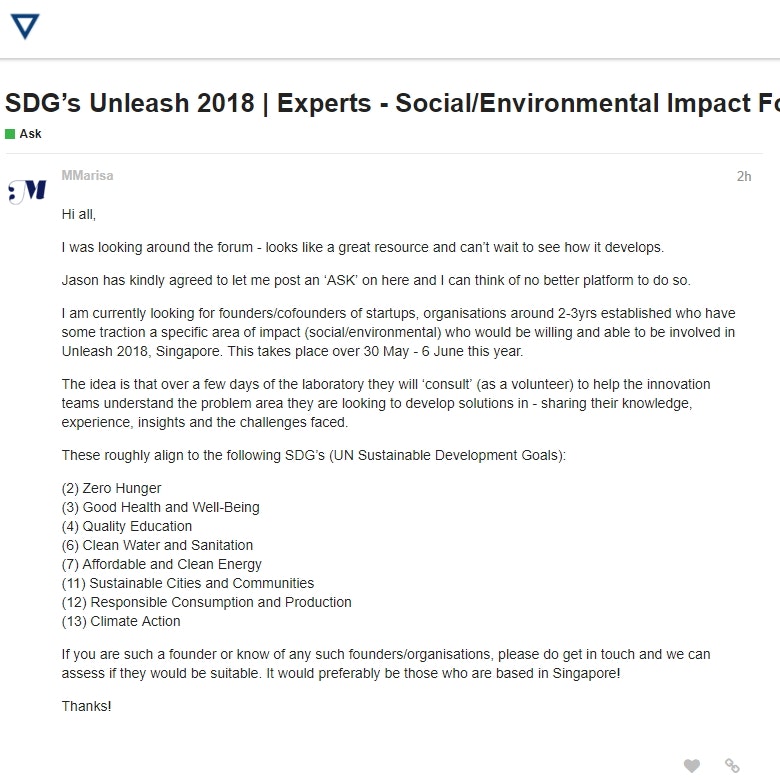The width and height of the screenshot is (780, 780).
Task: Click the "(4) Quality Education" line
Action: click(x=127, y=526)
